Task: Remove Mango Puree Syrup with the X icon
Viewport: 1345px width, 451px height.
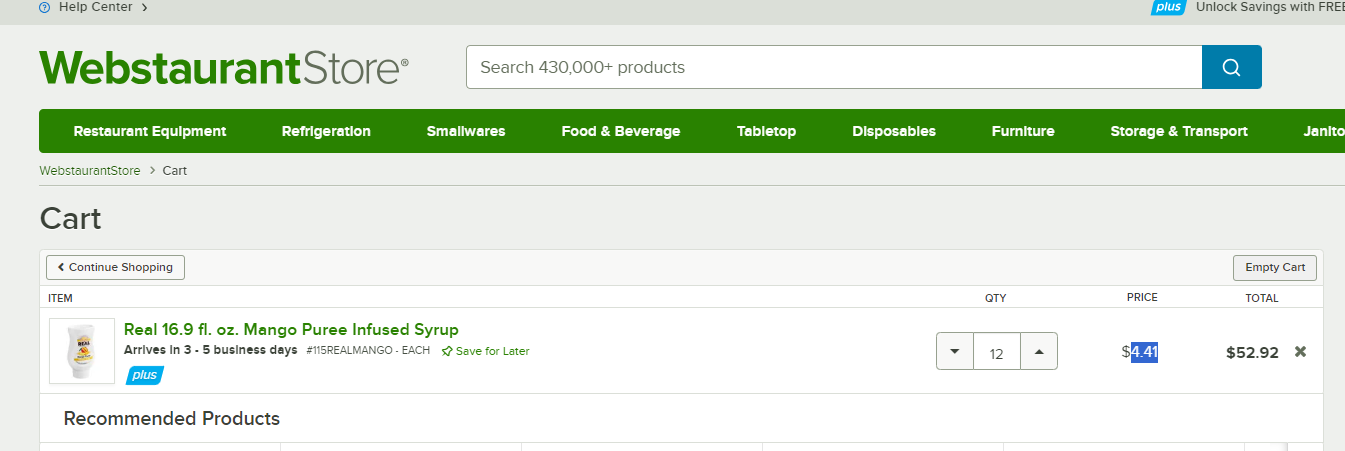Action: [1300, 352]
